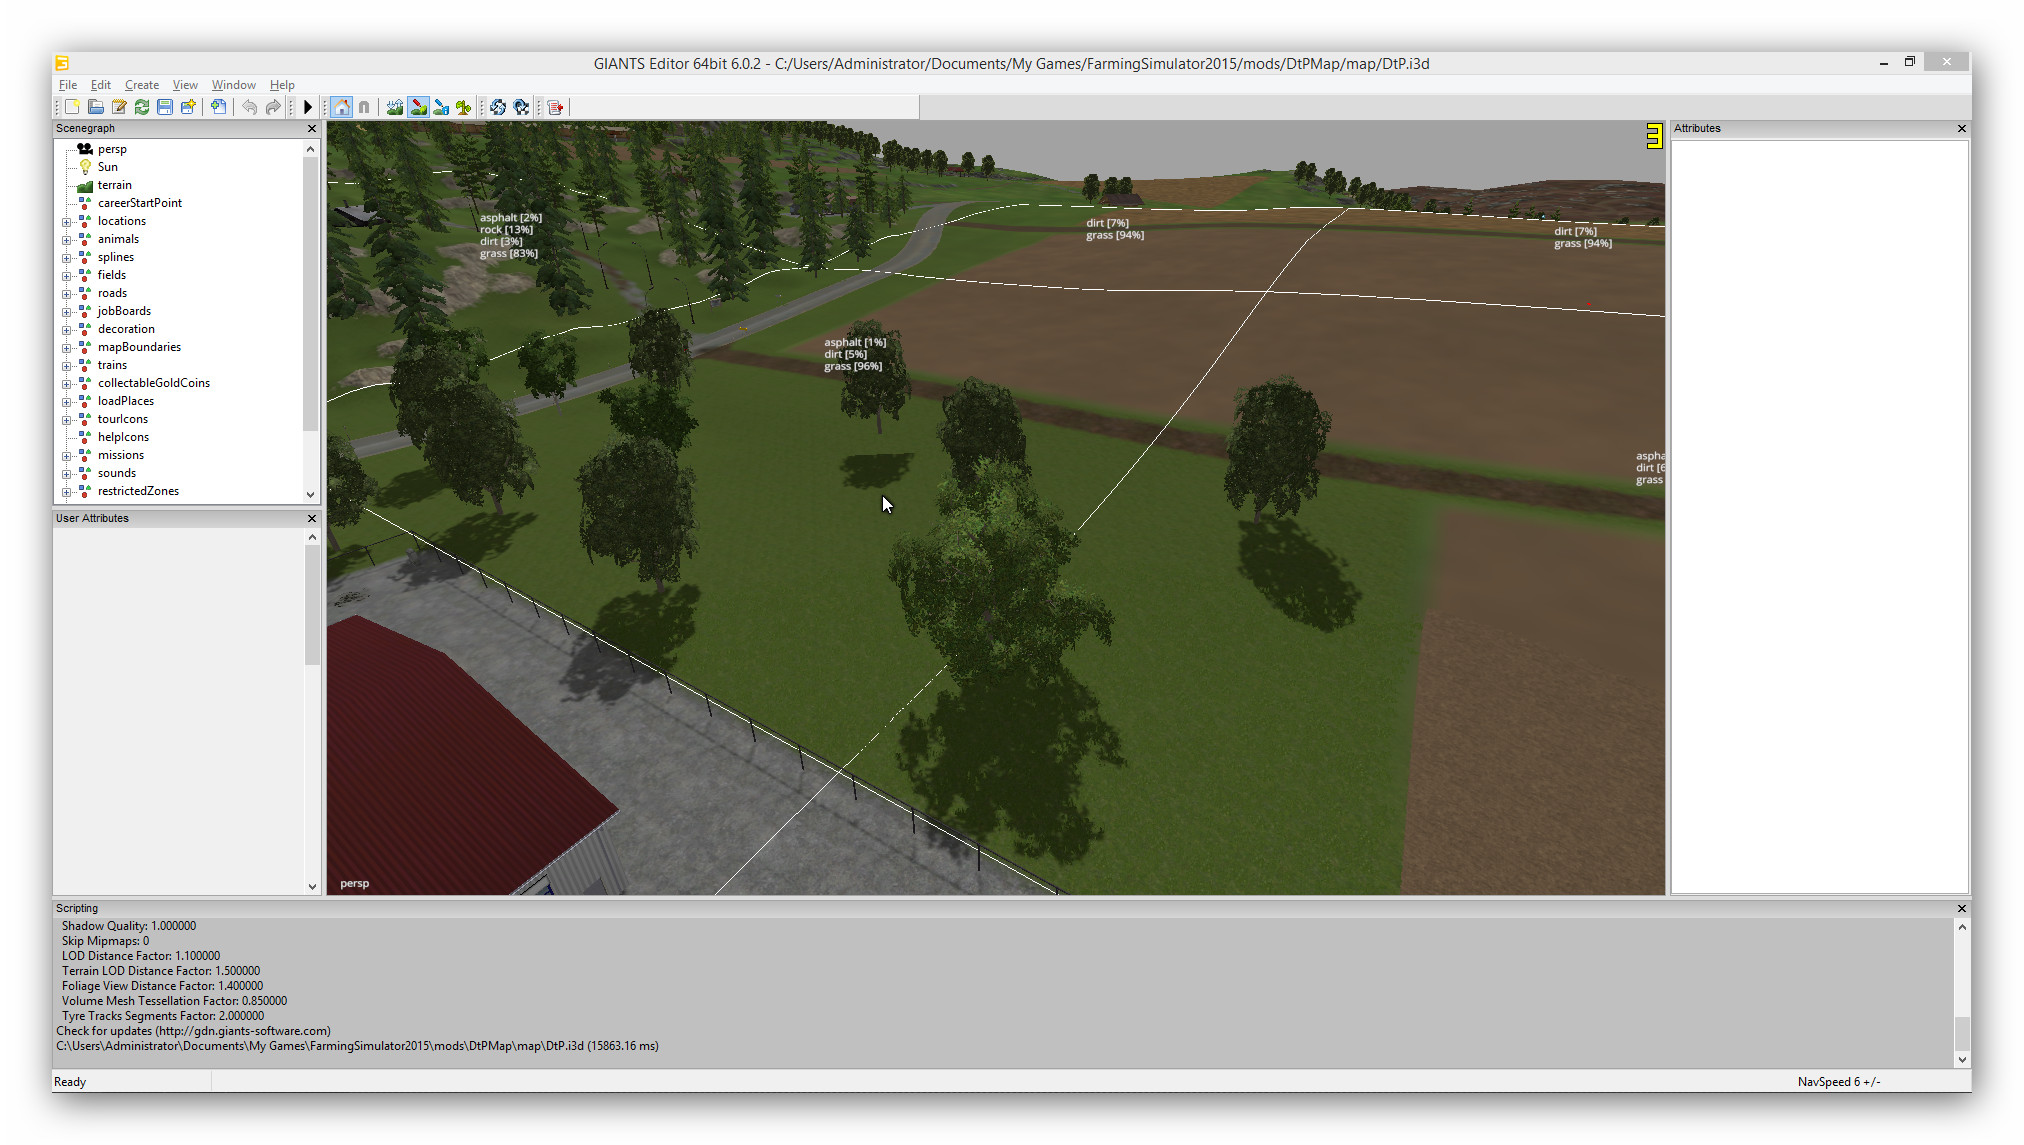The width and height of the screenshot is (2024, 1145).
Task: Toggle the magnet snap icon
Action: coord(364,107)
